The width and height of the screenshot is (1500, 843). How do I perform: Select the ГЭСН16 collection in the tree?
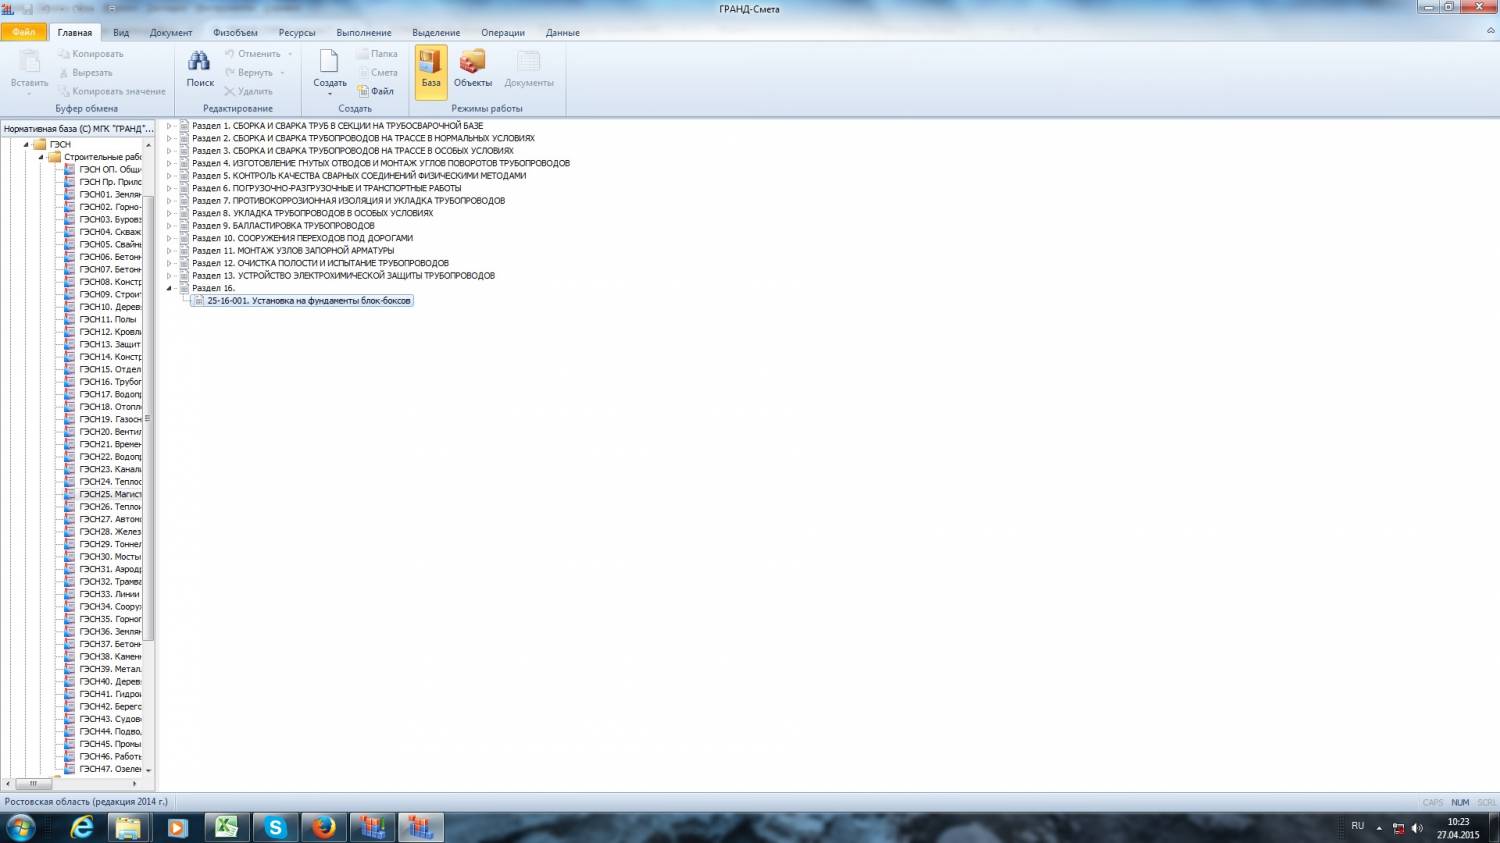[x=110, y=381]
